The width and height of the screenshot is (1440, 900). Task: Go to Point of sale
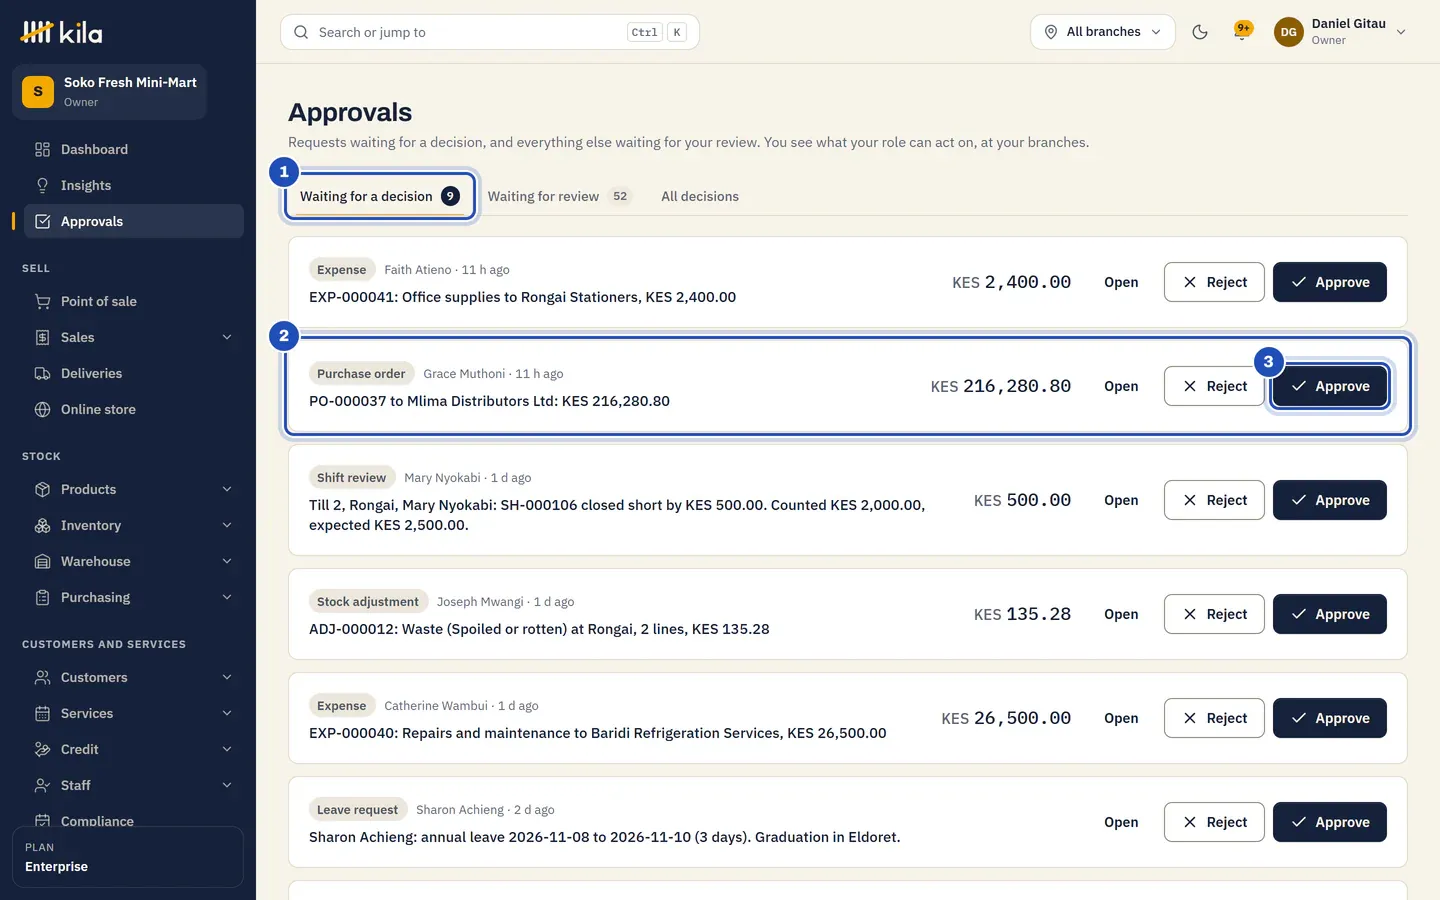(x=133, y=301)
